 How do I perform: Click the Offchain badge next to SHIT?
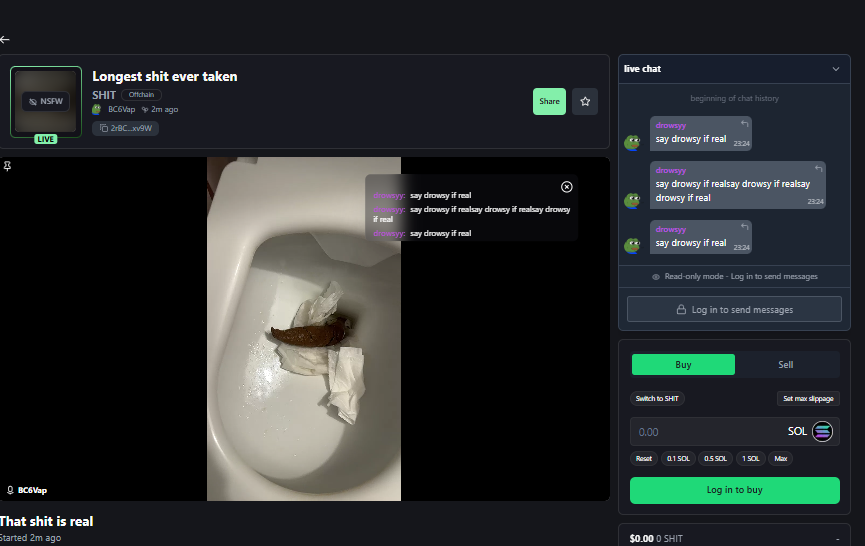141,95
